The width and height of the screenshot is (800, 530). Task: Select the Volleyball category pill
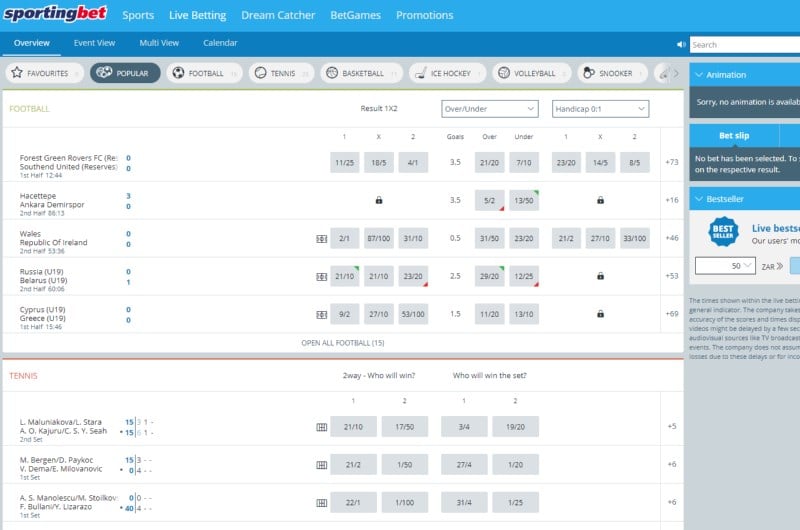pyautogui.click(x=532, y=73)
